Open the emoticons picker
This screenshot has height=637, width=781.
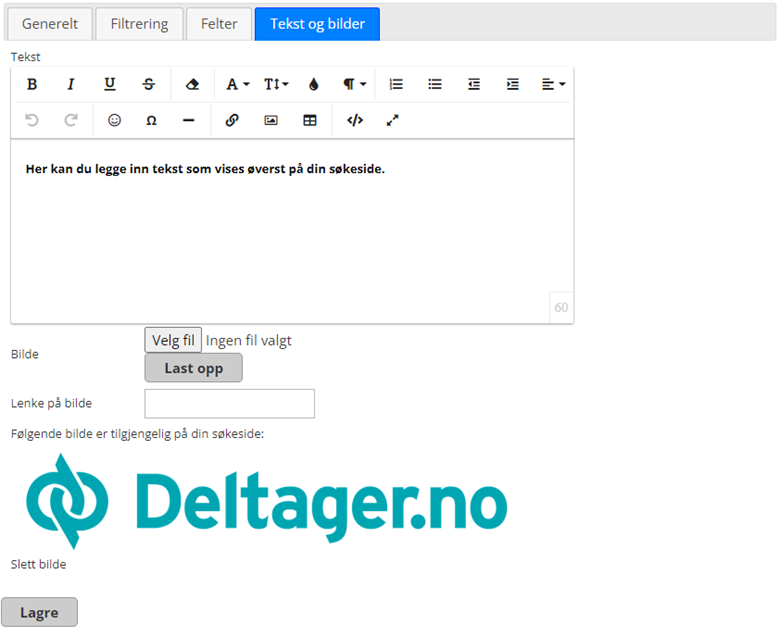point(115,120)
